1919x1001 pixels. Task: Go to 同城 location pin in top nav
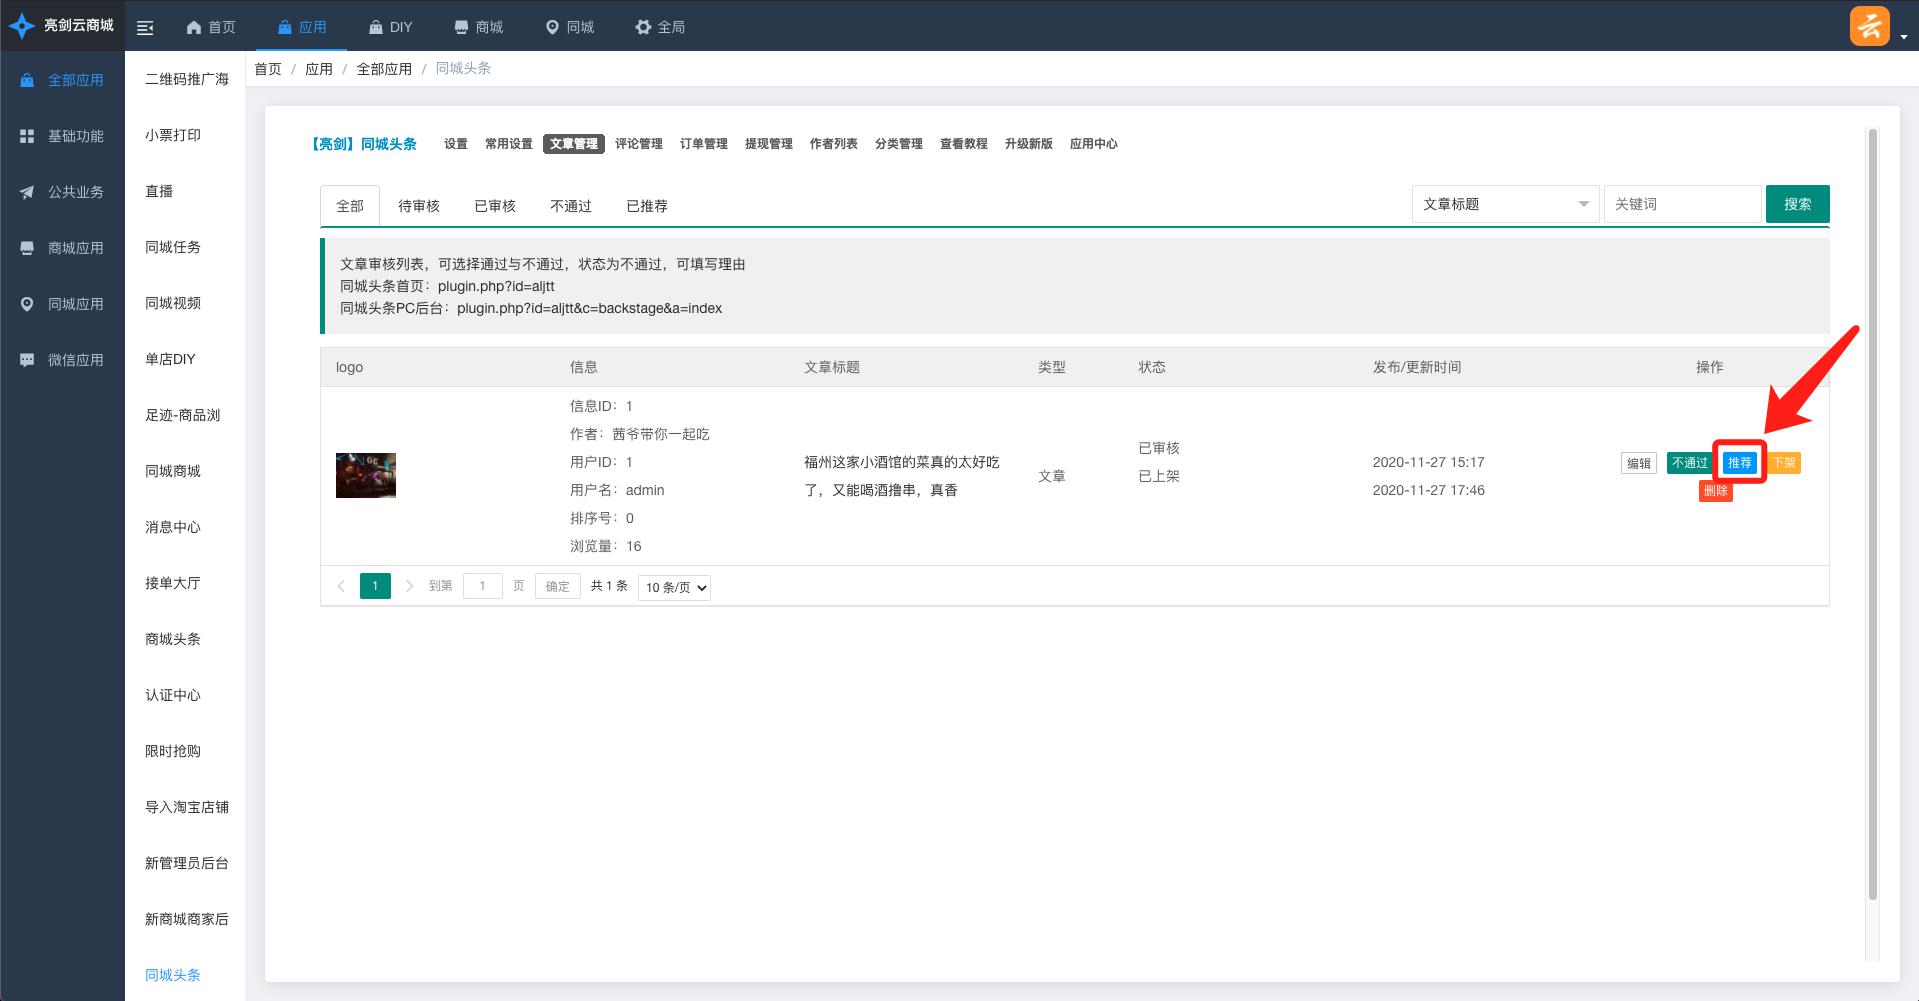[552, 28]
